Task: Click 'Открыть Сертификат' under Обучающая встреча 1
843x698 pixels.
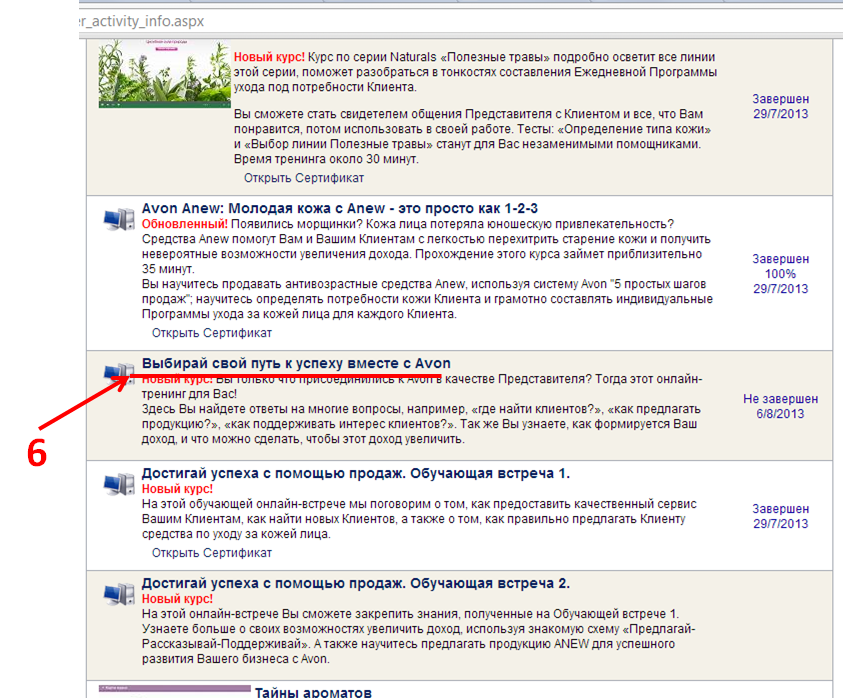Action: tap(212, 553)
